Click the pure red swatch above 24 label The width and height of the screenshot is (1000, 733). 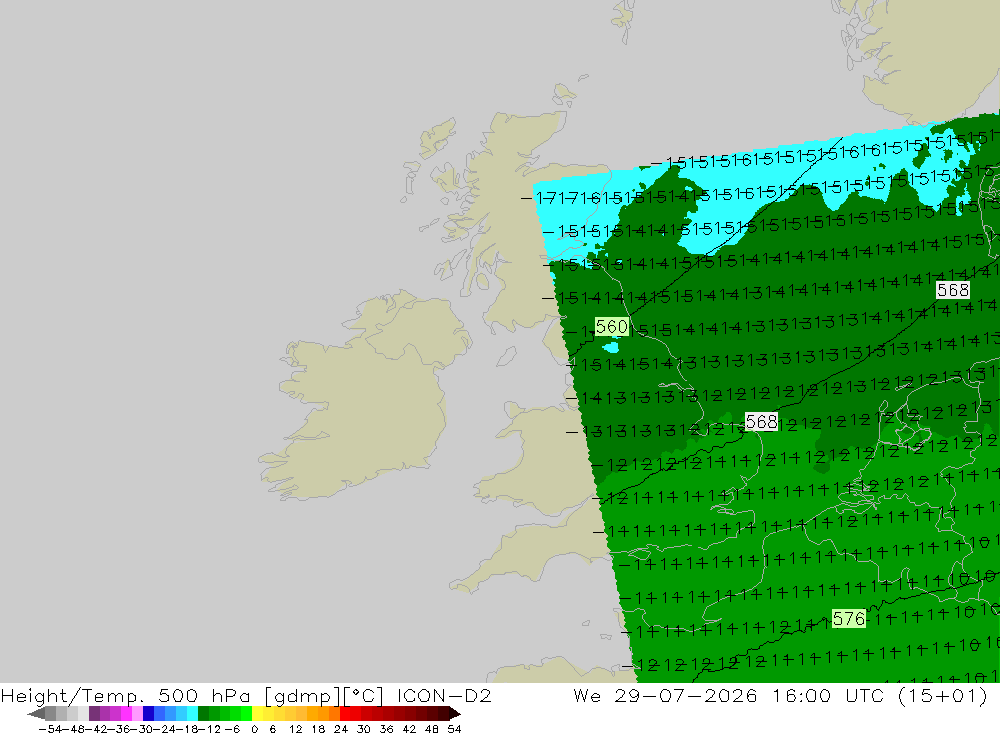pos(345,713)
